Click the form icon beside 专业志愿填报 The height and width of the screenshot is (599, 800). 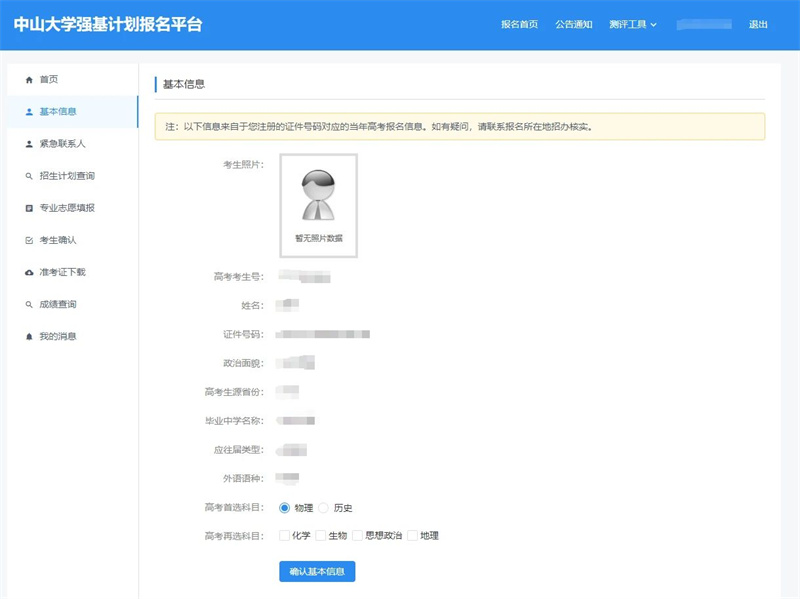click(x=29, y=208)
